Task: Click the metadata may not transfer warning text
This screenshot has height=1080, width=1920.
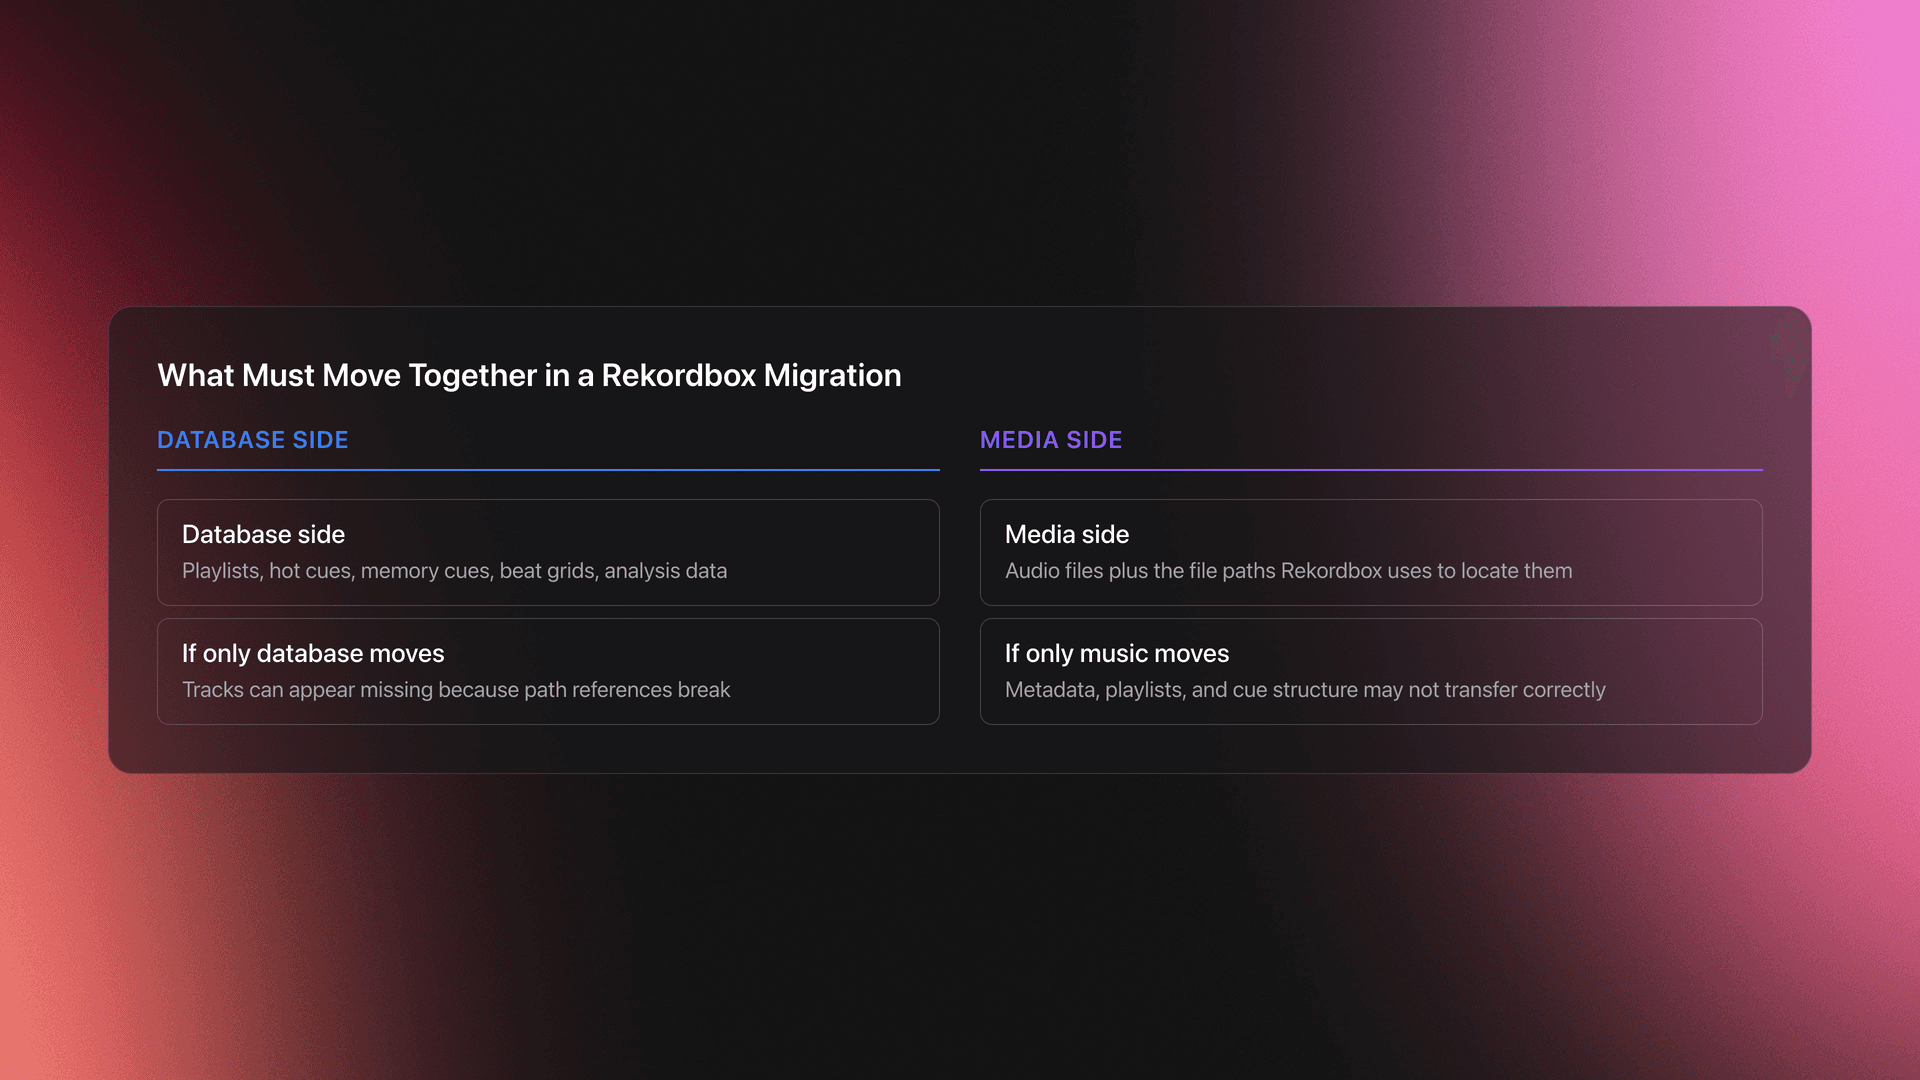Action: coord(1305,690)
